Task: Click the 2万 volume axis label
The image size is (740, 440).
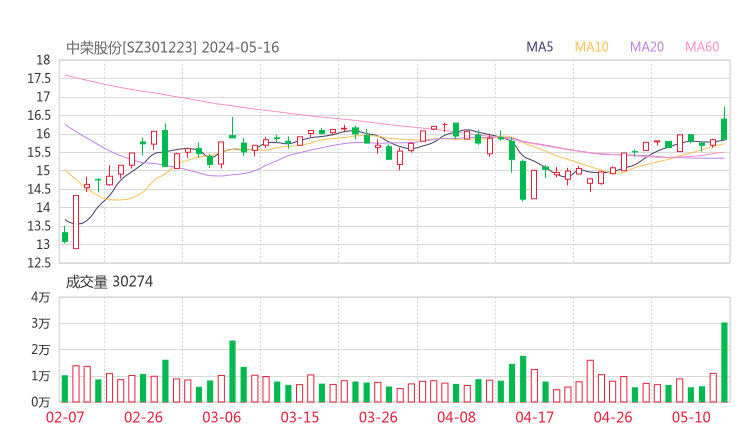Action: [41, 350]
